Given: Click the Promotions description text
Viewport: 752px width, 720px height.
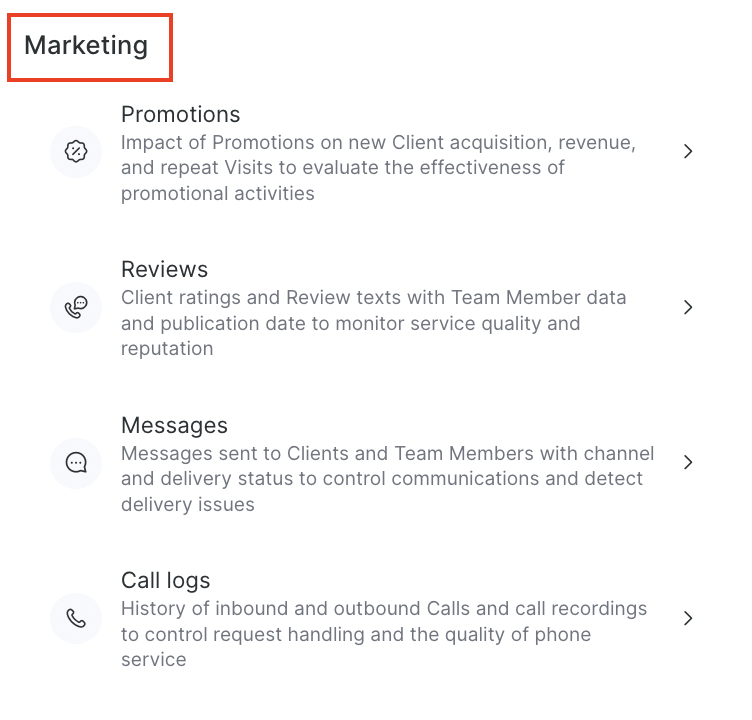Looking at the screenshot, I should [377, 168].
